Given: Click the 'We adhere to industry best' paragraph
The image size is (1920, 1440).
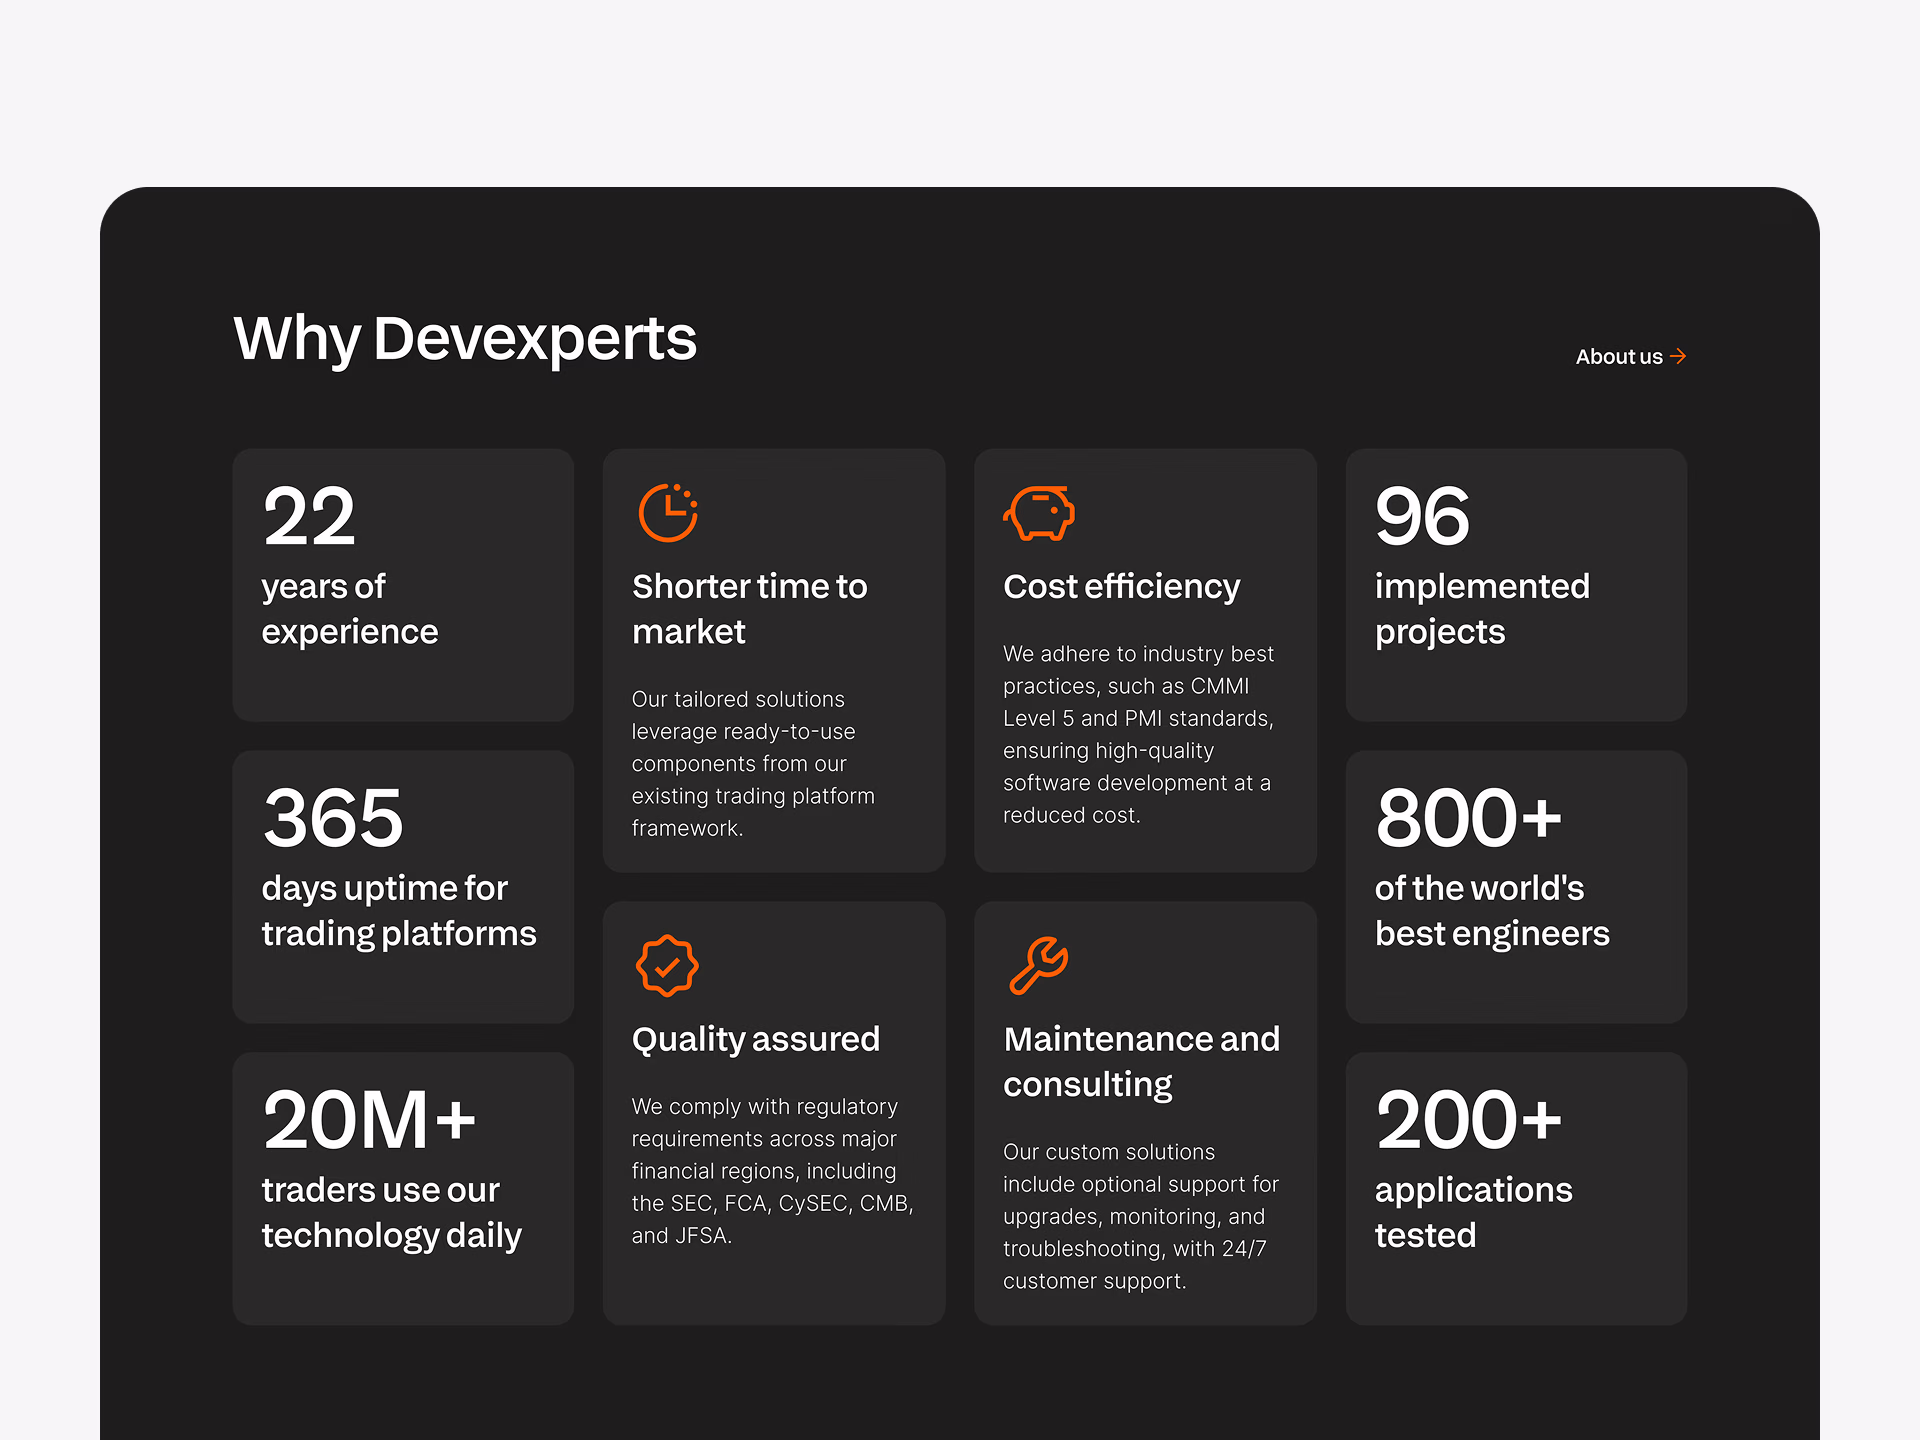Looking at the screenshot, I should pos(1139,735).
